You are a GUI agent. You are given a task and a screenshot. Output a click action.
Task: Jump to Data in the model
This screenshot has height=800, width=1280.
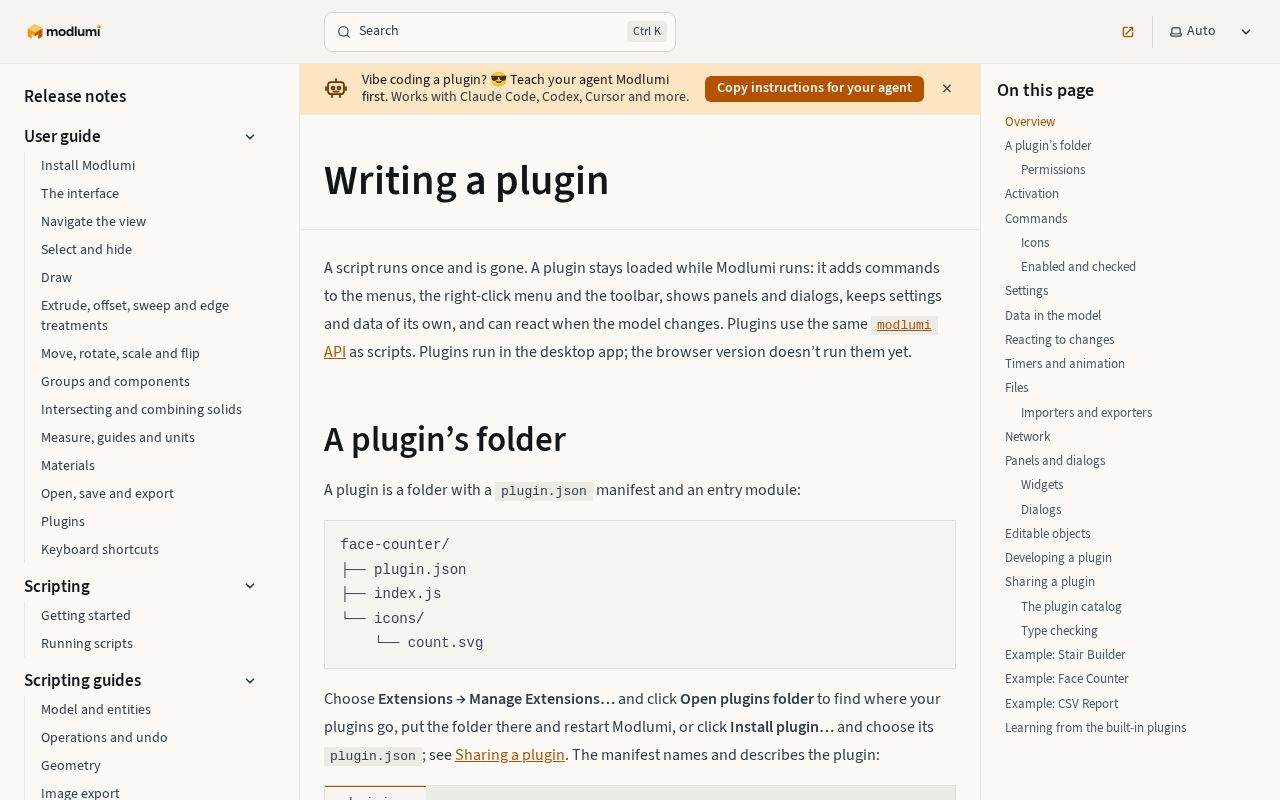tap(1053, 315)
